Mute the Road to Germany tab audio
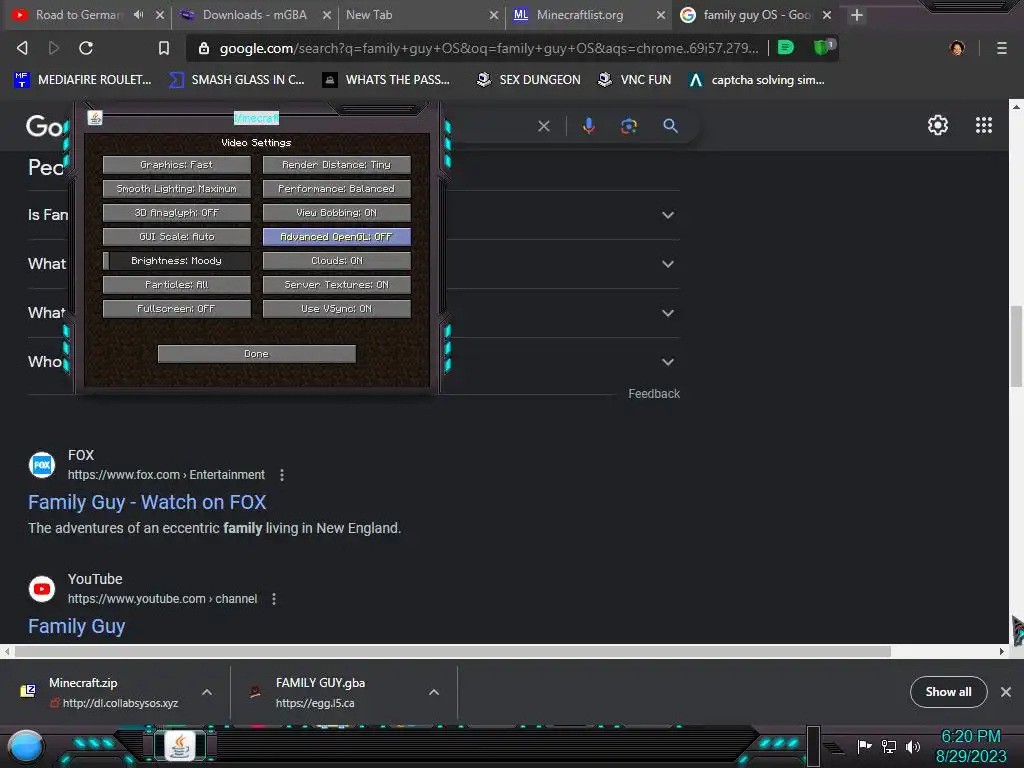The image size is (1024, 768). click(138, 14)
